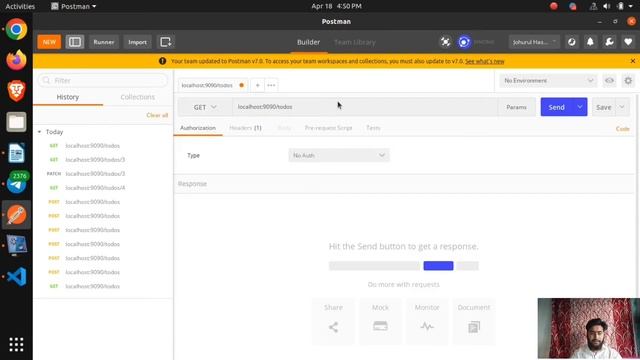Screen dimensions: 640x360
Task: Open the tab options ellipsis menu
Action: [271, 85]
